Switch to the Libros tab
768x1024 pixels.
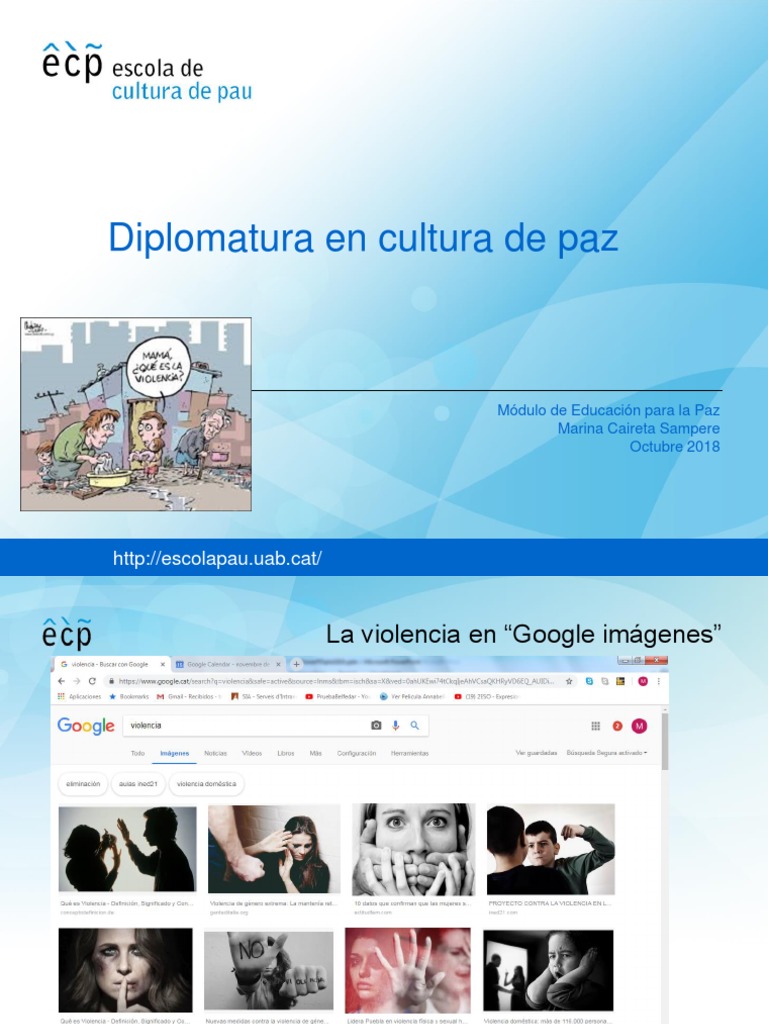coord(286,753)
